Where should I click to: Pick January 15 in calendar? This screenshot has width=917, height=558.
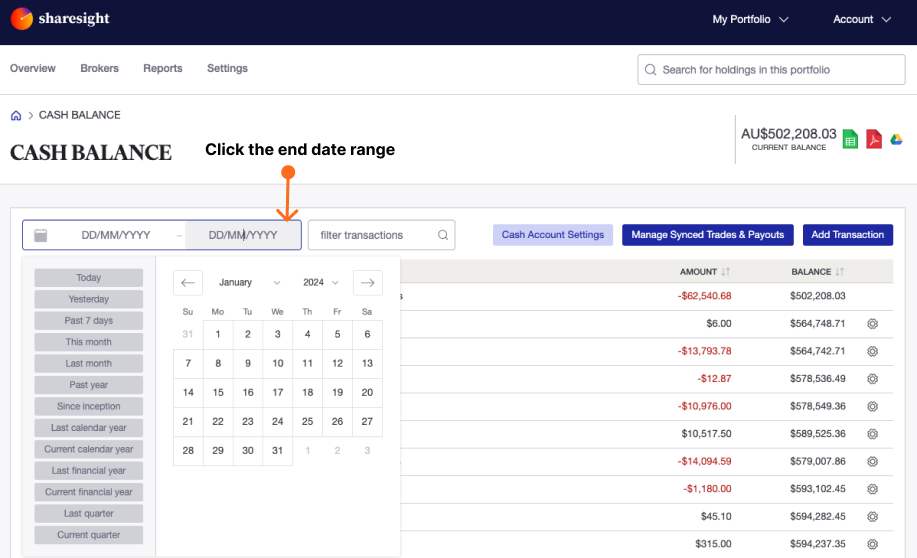pos(218,392)
